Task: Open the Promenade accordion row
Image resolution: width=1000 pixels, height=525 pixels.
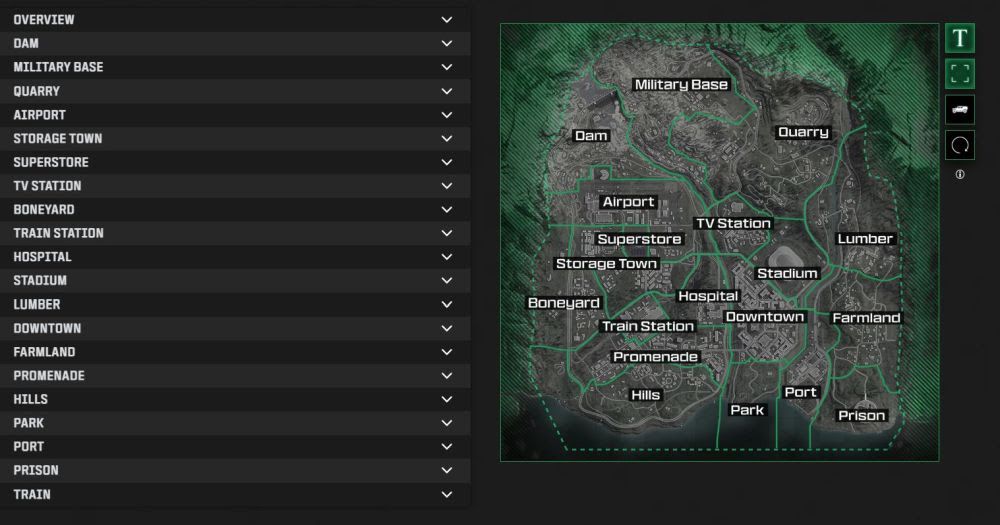Action: point(235,375)
